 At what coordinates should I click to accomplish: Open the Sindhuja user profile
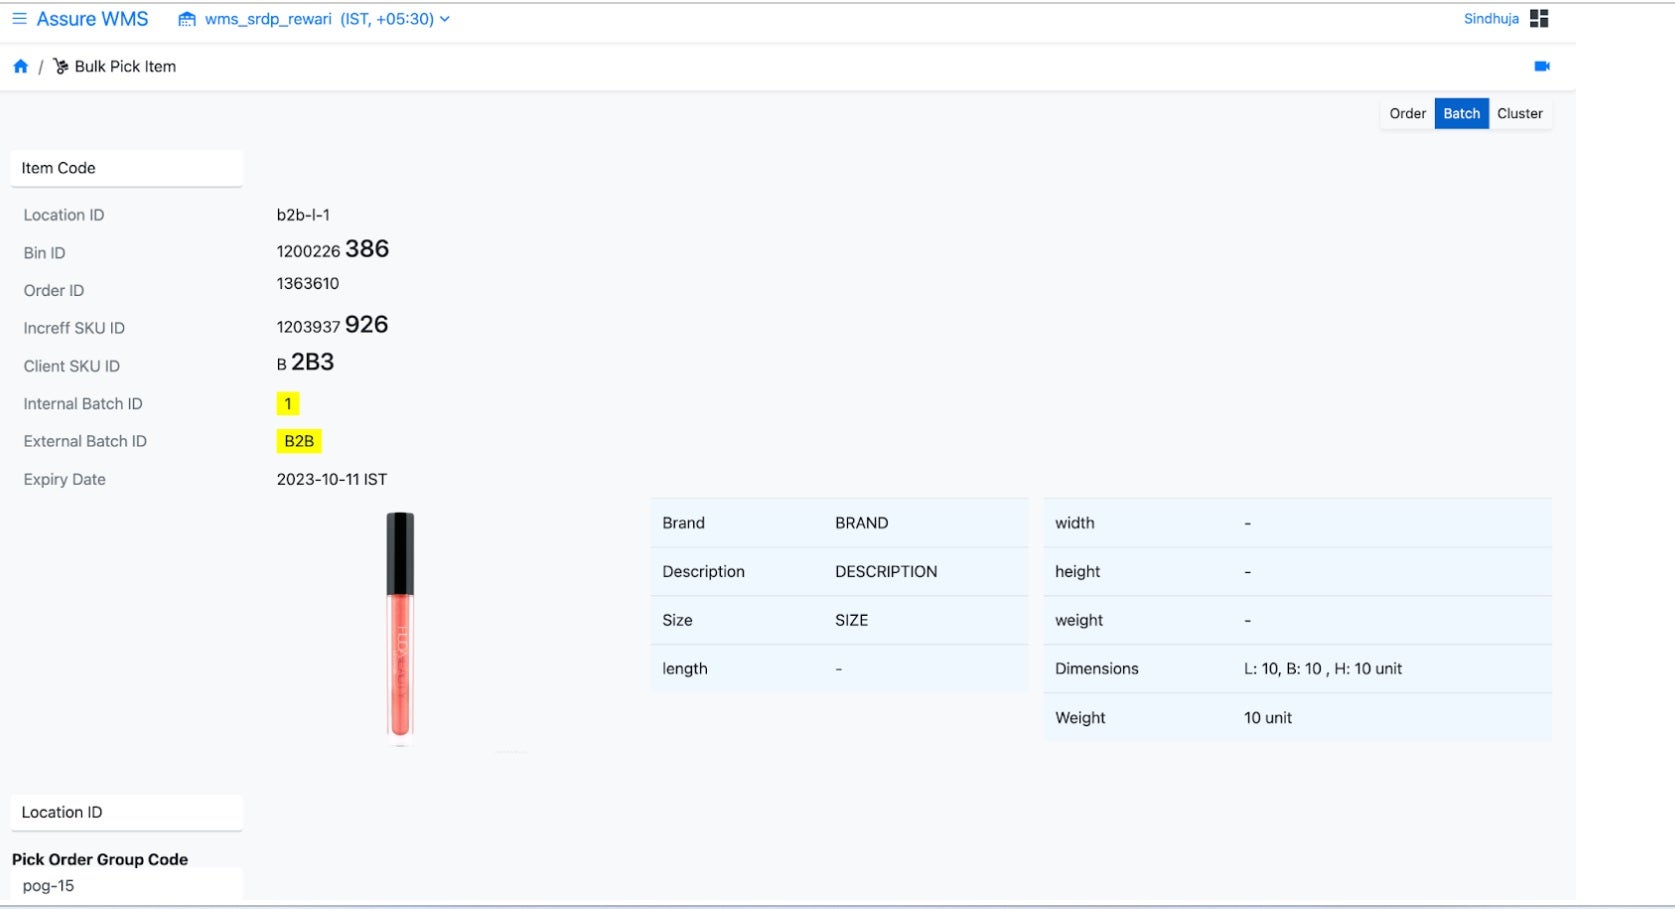[1491, 19]
